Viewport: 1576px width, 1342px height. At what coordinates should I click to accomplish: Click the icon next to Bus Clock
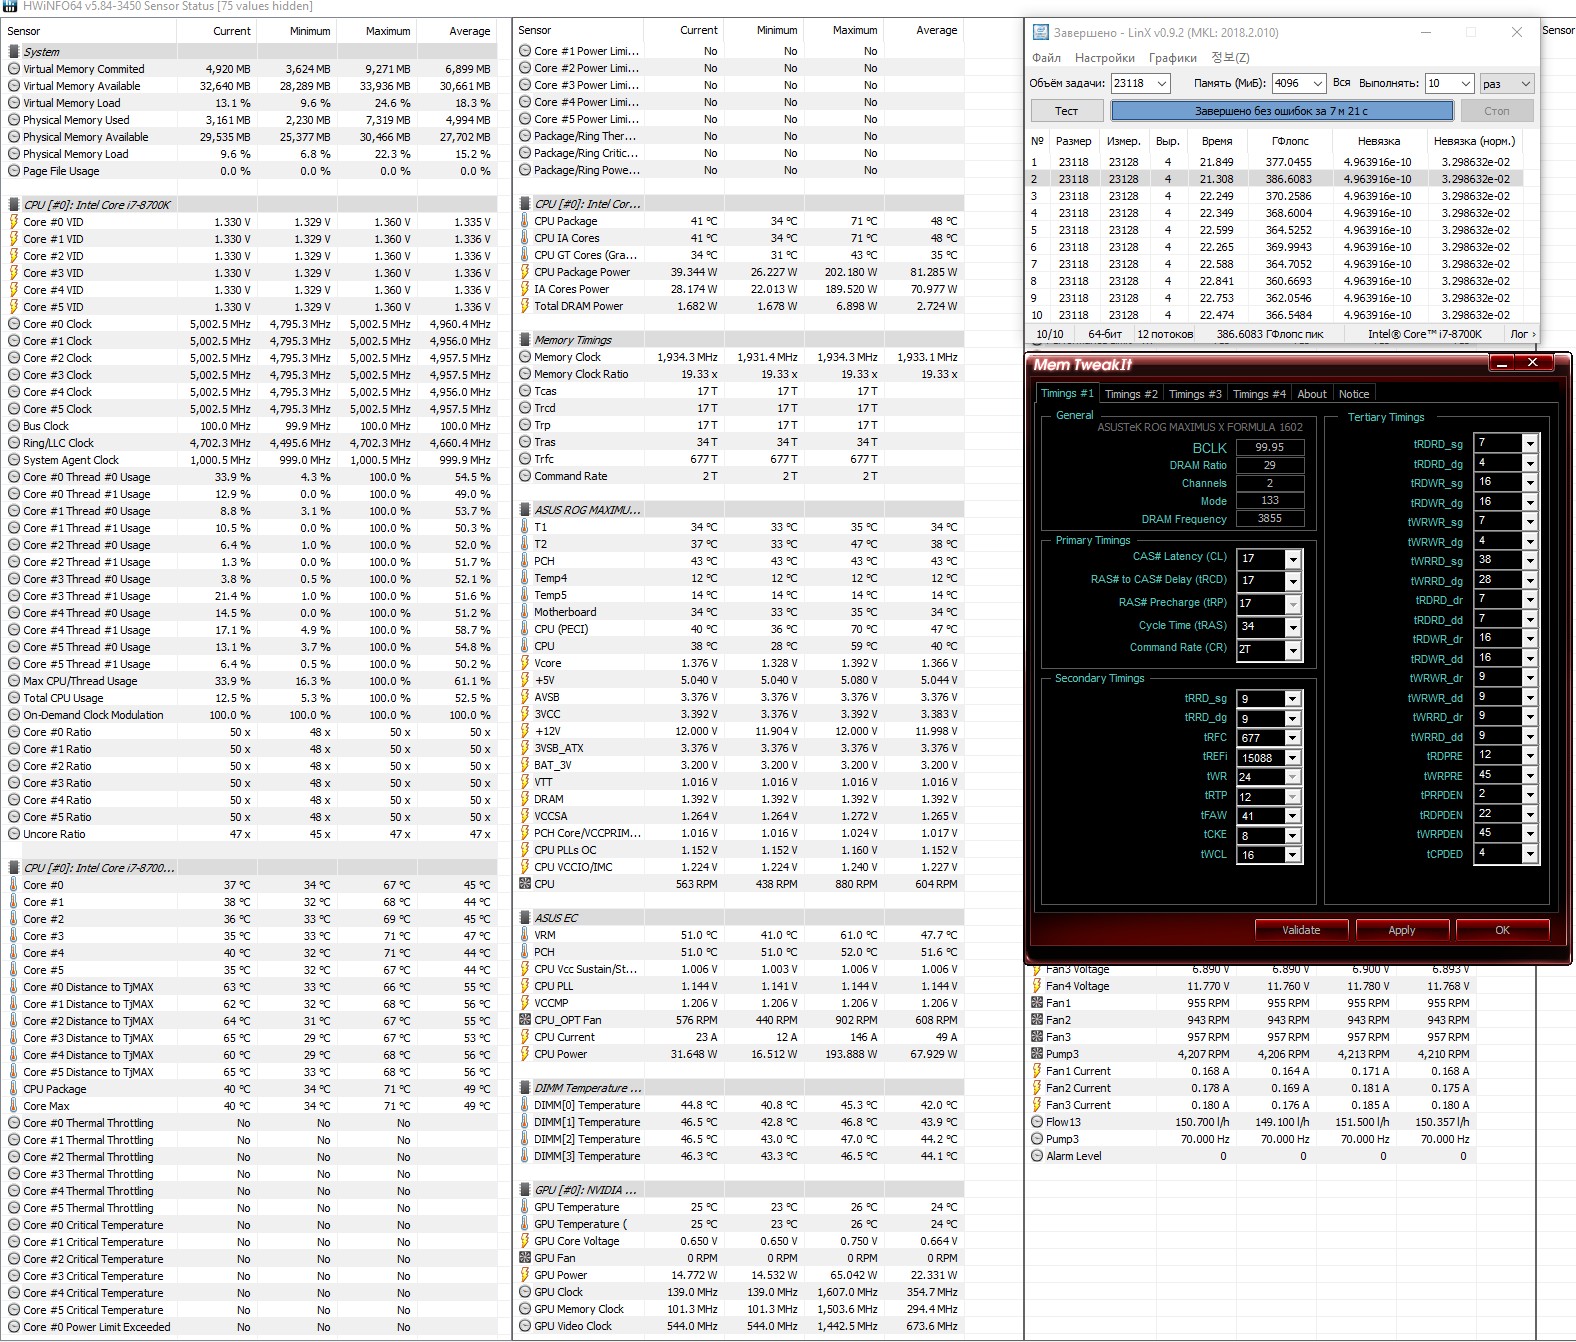coord(13,426)
